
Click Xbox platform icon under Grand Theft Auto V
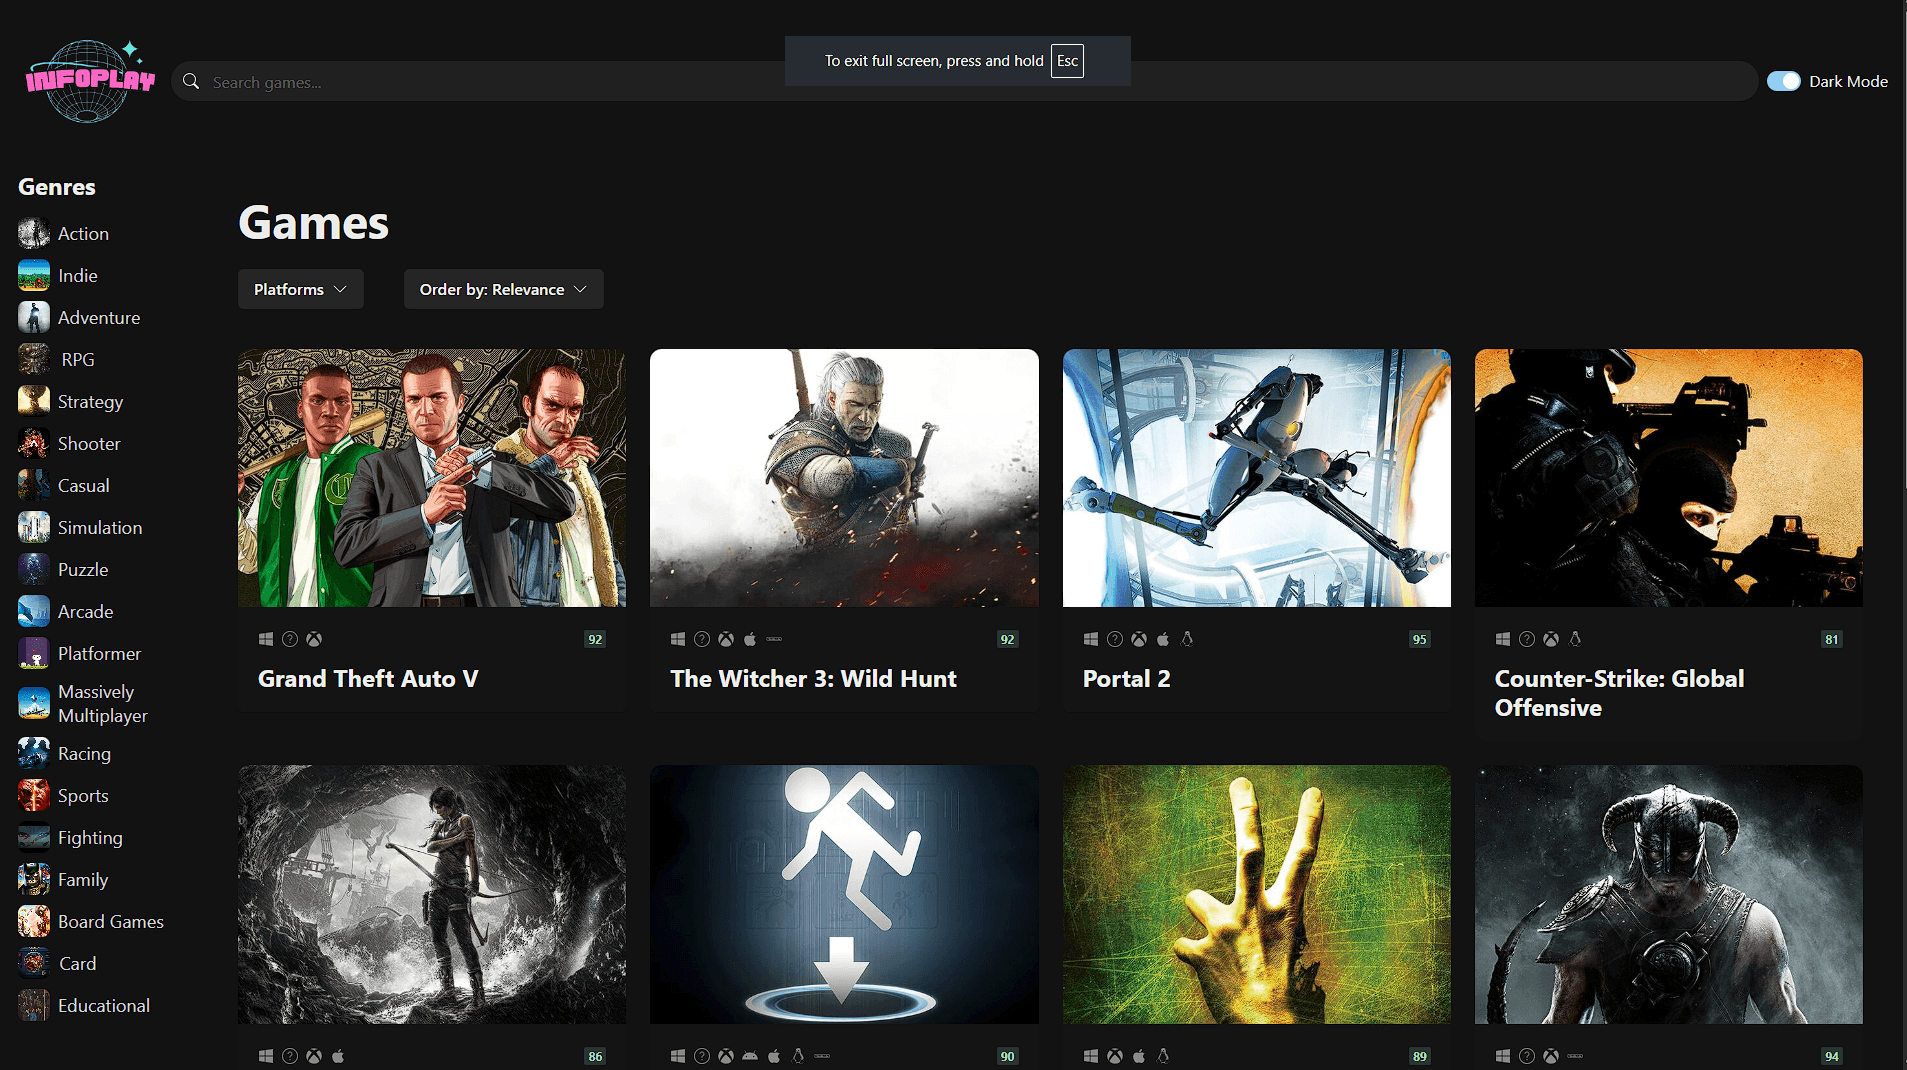click(314, 639)
